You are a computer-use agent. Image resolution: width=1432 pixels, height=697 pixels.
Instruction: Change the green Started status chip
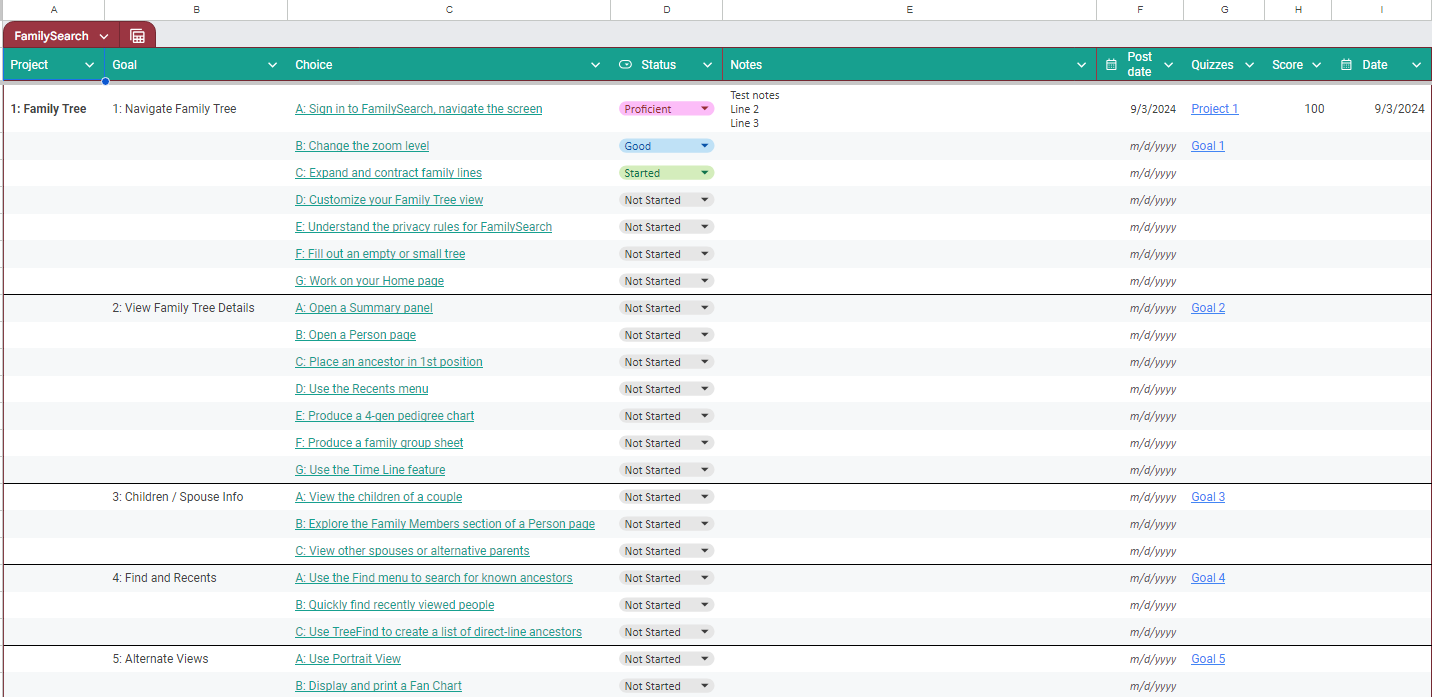(x=666, y=173)
